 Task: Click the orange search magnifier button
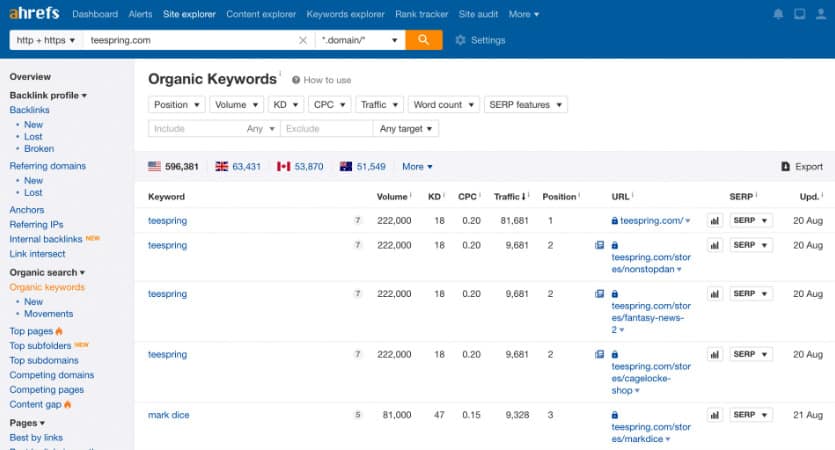point(424,40)
